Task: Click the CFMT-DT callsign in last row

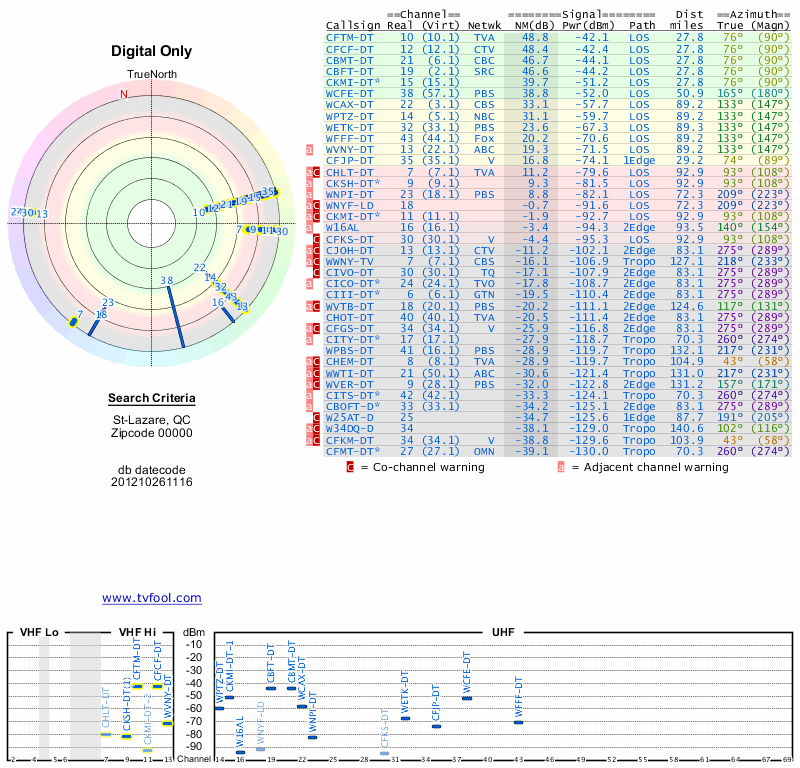Action: pos(350,450)
